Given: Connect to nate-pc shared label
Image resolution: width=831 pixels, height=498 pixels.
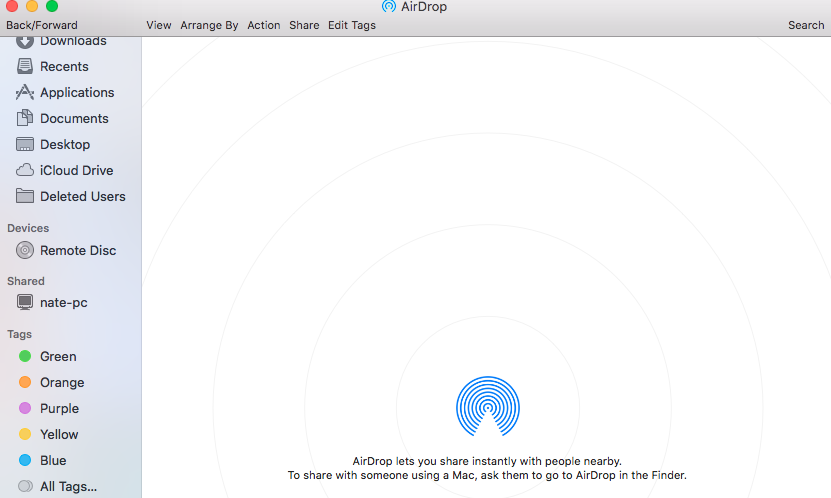Looking at the screenshot, I should [x=64, y=303].
